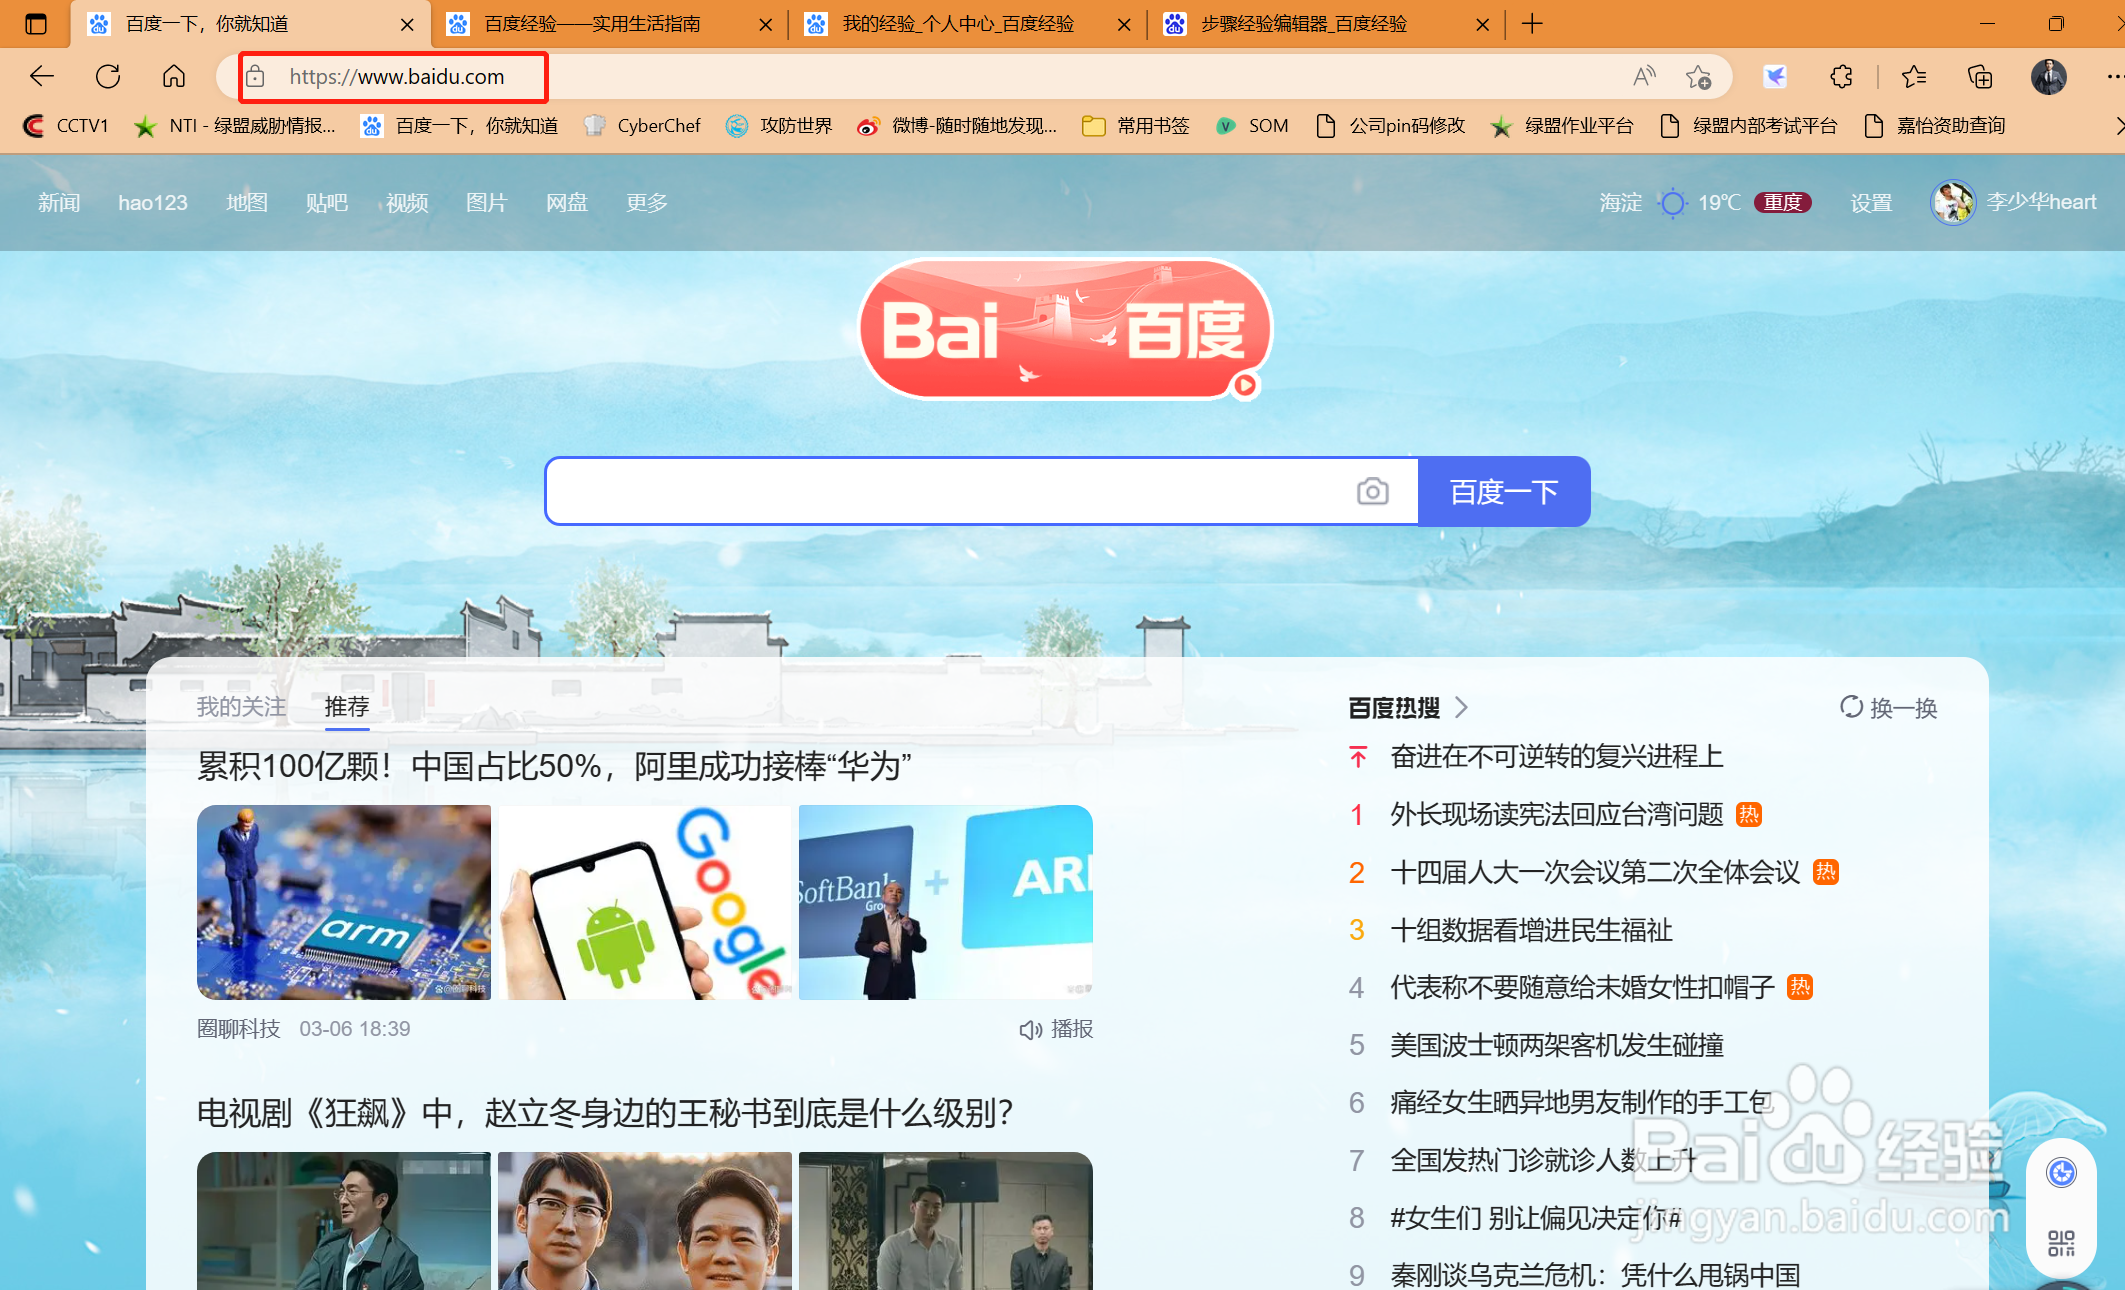Click the arm chip thumbnail

point(344,902)
